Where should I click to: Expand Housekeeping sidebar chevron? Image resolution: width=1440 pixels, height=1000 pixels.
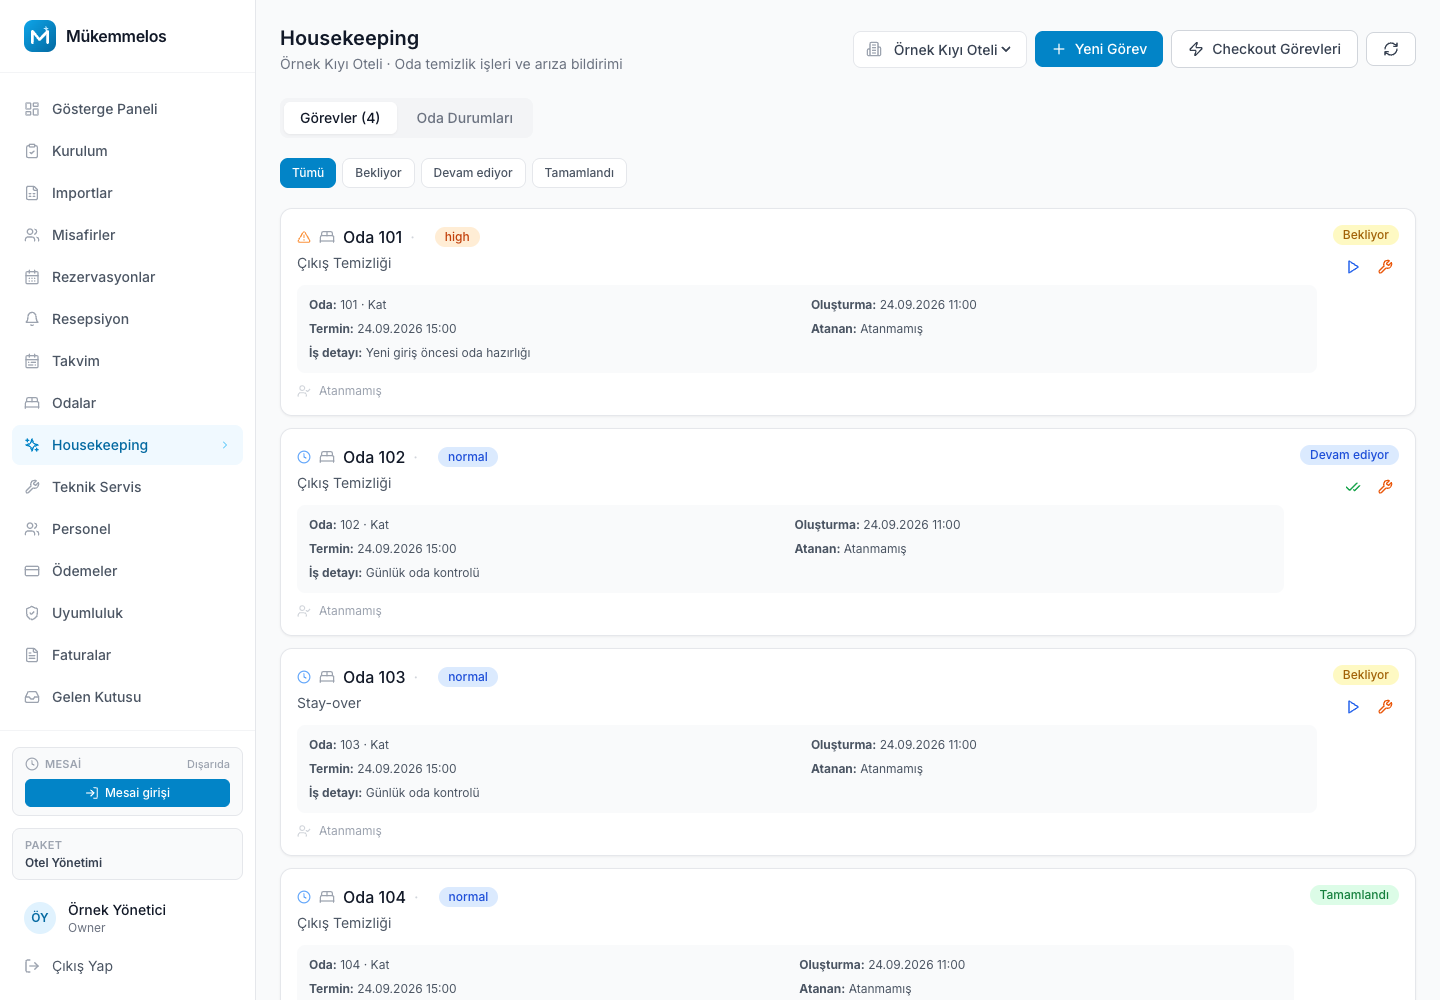[225, 445]
